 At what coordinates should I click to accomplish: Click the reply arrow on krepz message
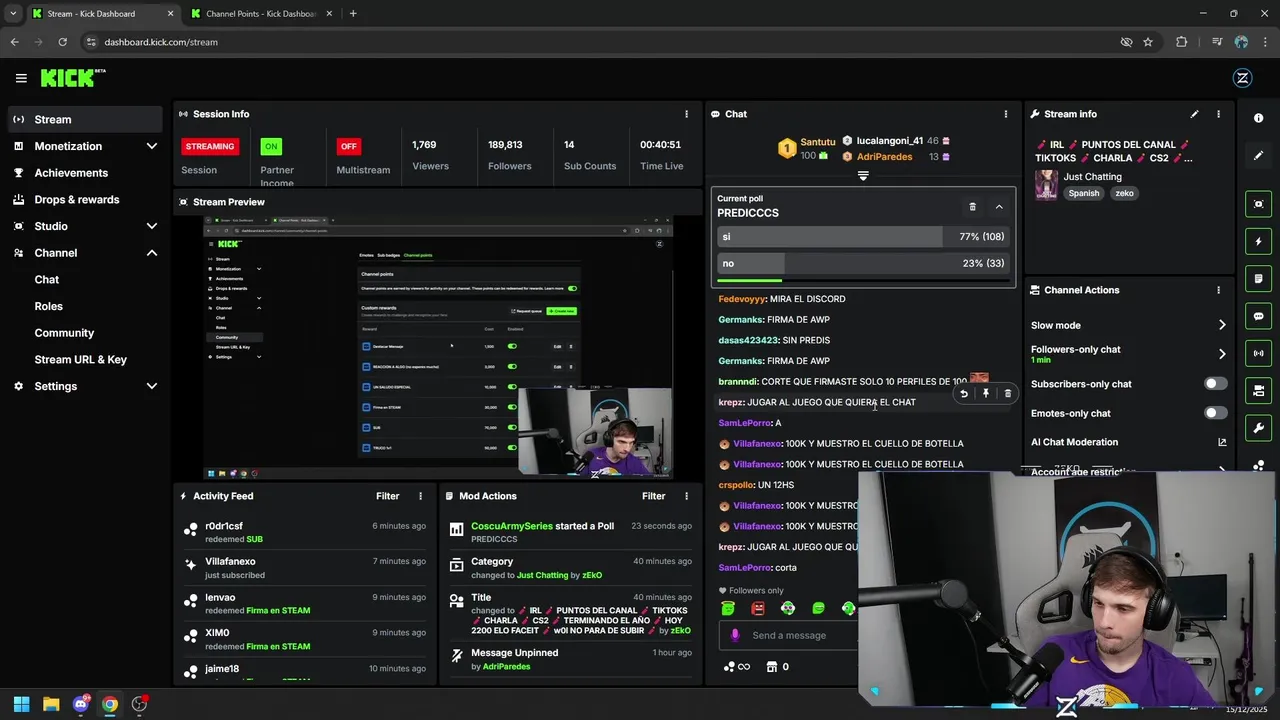pos(964,394)
